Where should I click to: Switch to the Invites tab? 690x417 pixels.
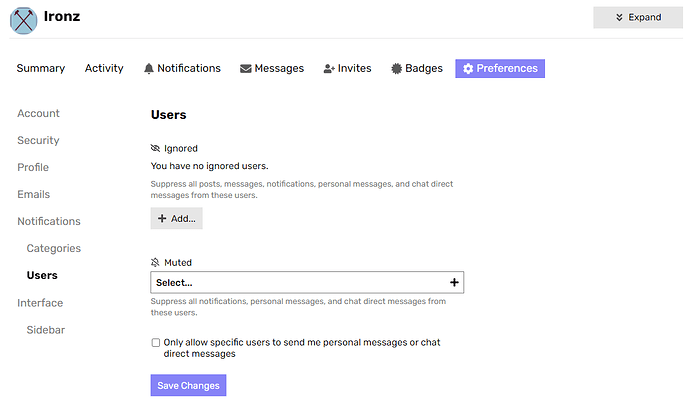(x=348, y=69)
